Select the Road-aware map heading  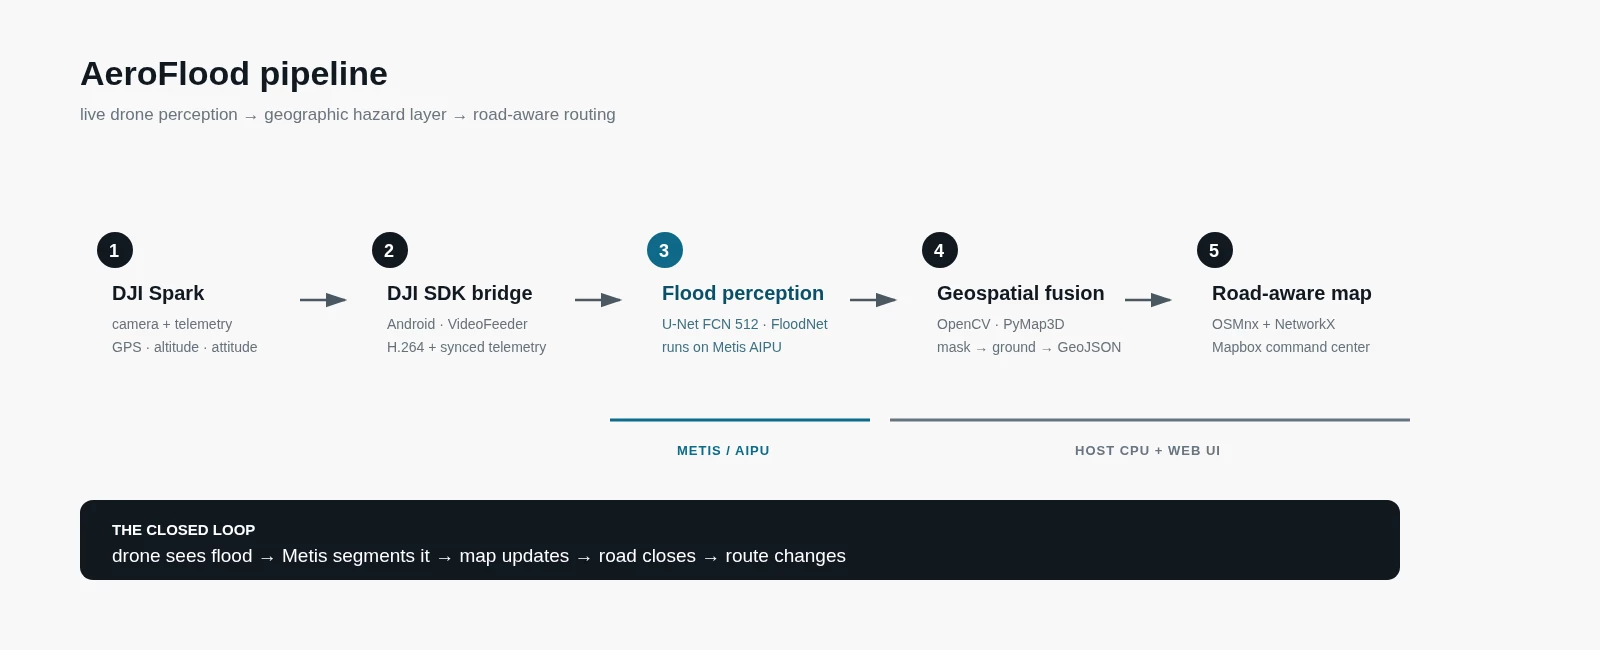point(1292,293)
